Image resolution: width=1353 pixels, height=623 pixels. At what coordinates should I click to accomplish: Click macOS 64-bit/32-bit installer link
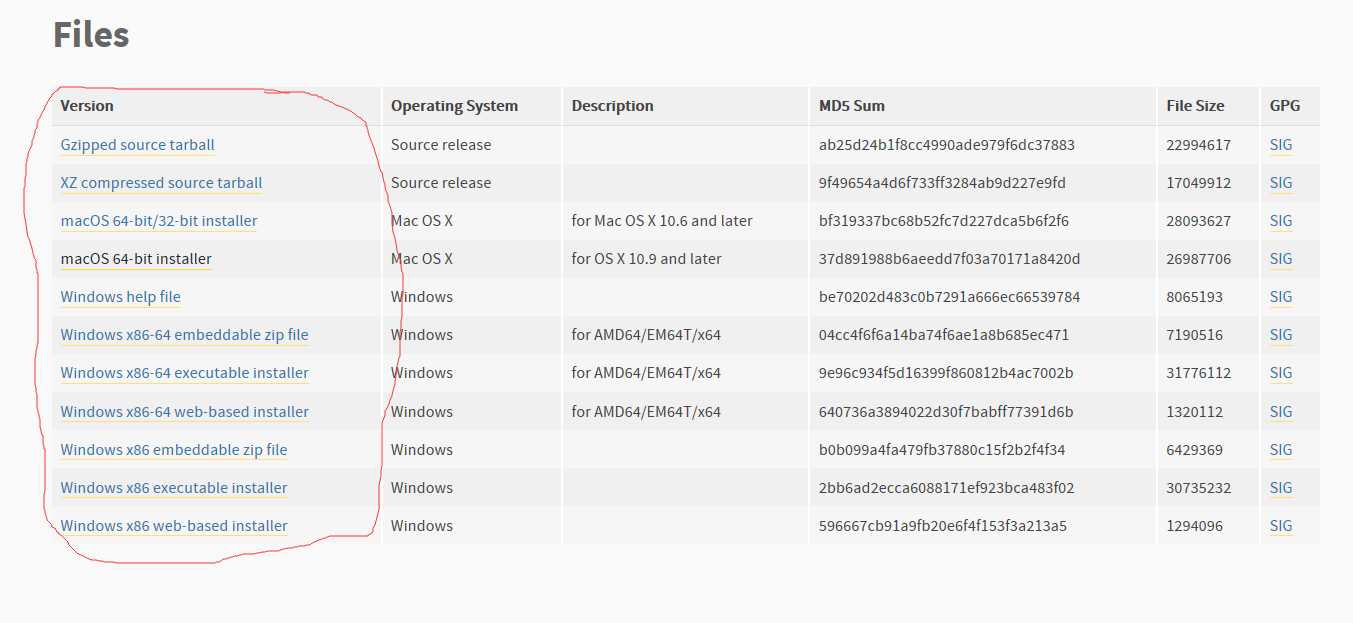(x=158, y=221)
